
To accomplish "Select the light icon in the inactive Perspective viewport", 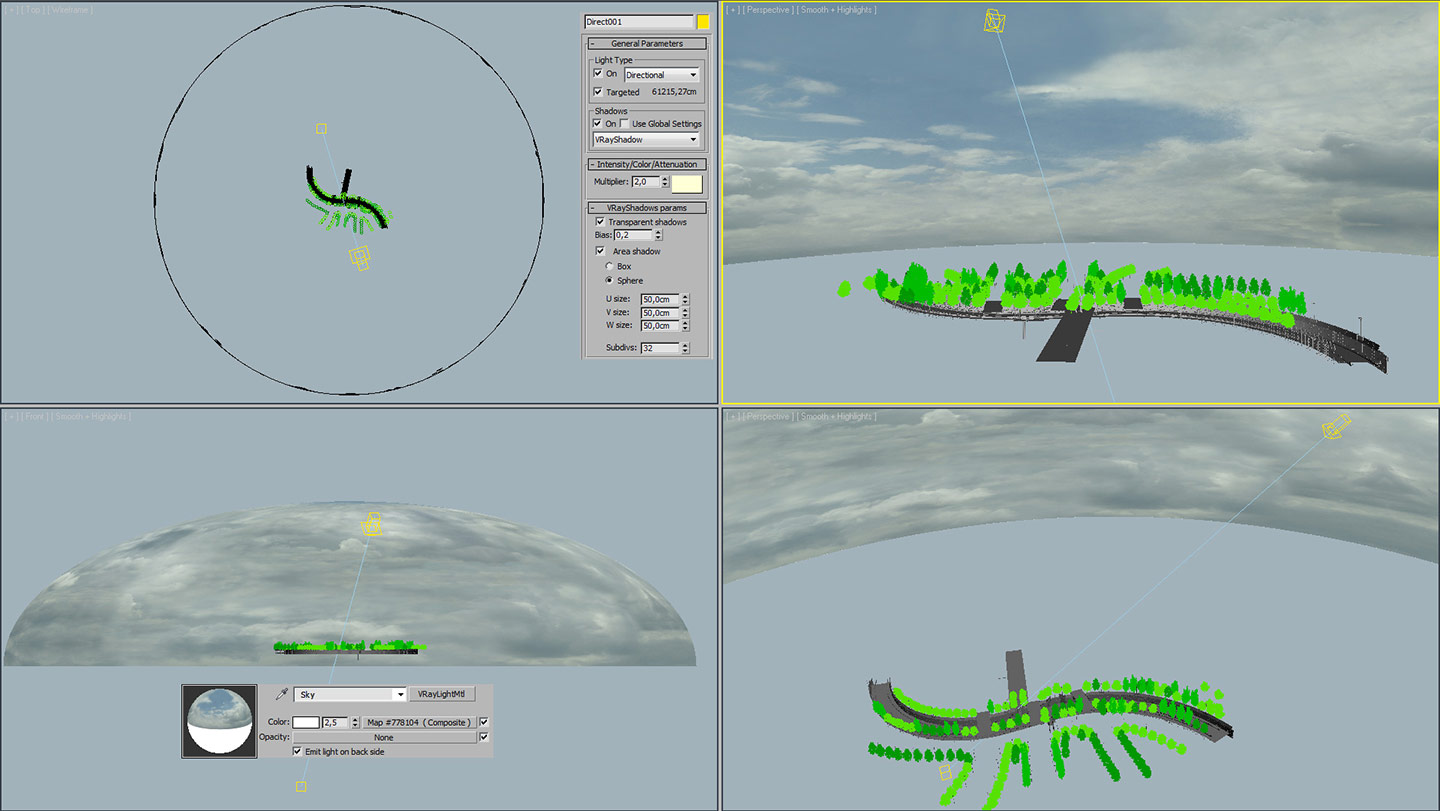I will [x=1336, y=427].
